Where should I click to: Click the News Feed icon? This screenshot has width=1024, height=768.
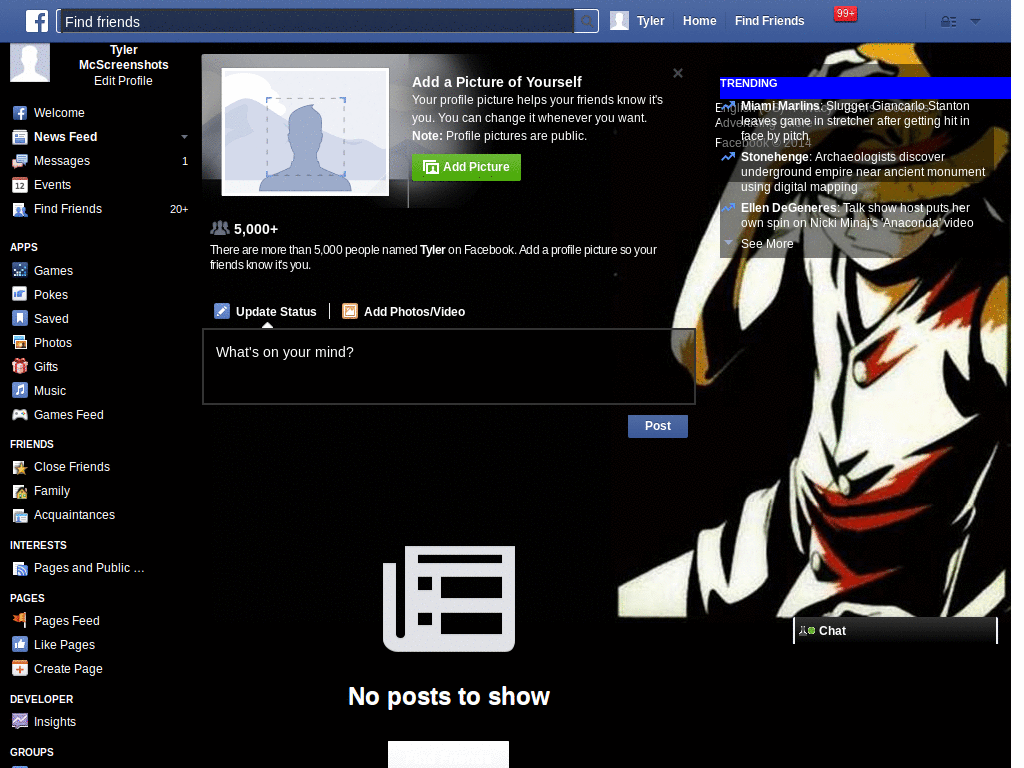tap(20, 137)
